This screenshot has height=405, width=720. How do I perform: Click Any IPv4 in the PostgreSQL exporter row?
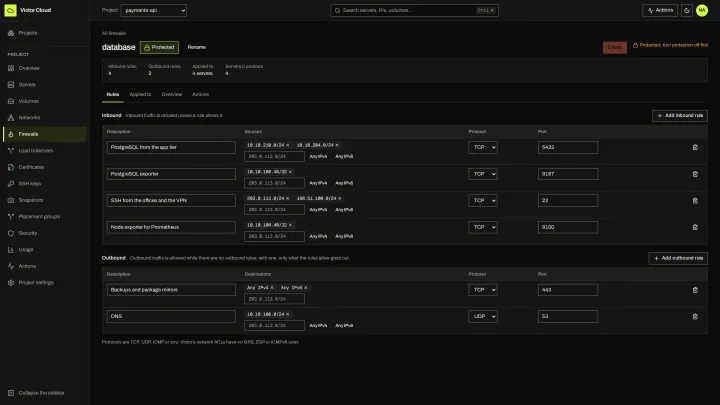point(318,183)
